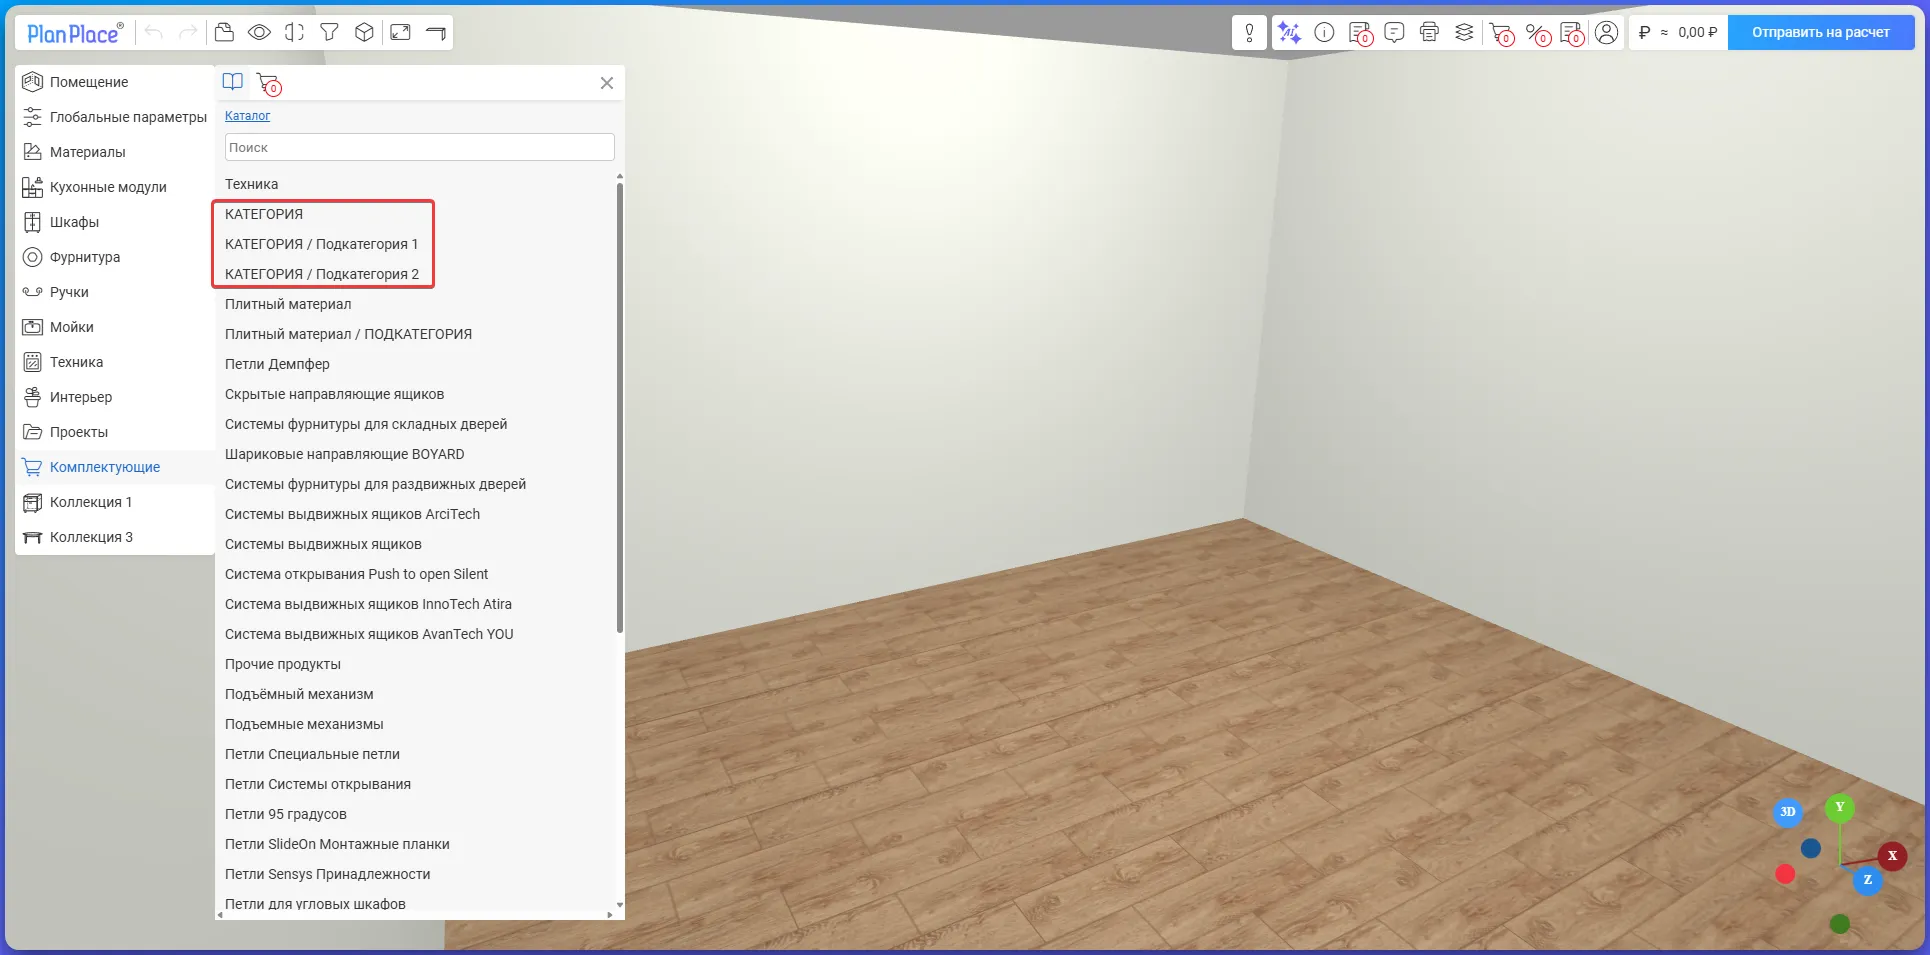
Task: Open the shopping cart in the top toolbar
Action: coord(1502,34)
